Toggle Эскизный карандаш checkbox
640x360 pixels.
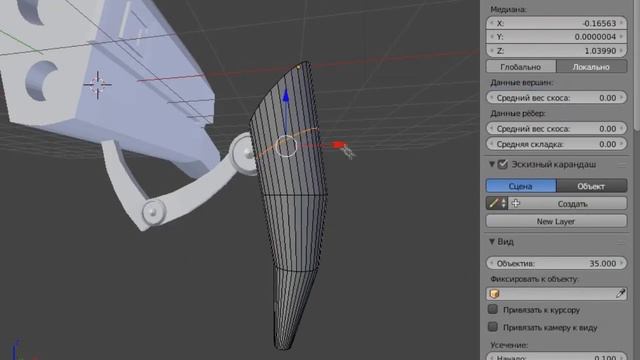point(502,164)
